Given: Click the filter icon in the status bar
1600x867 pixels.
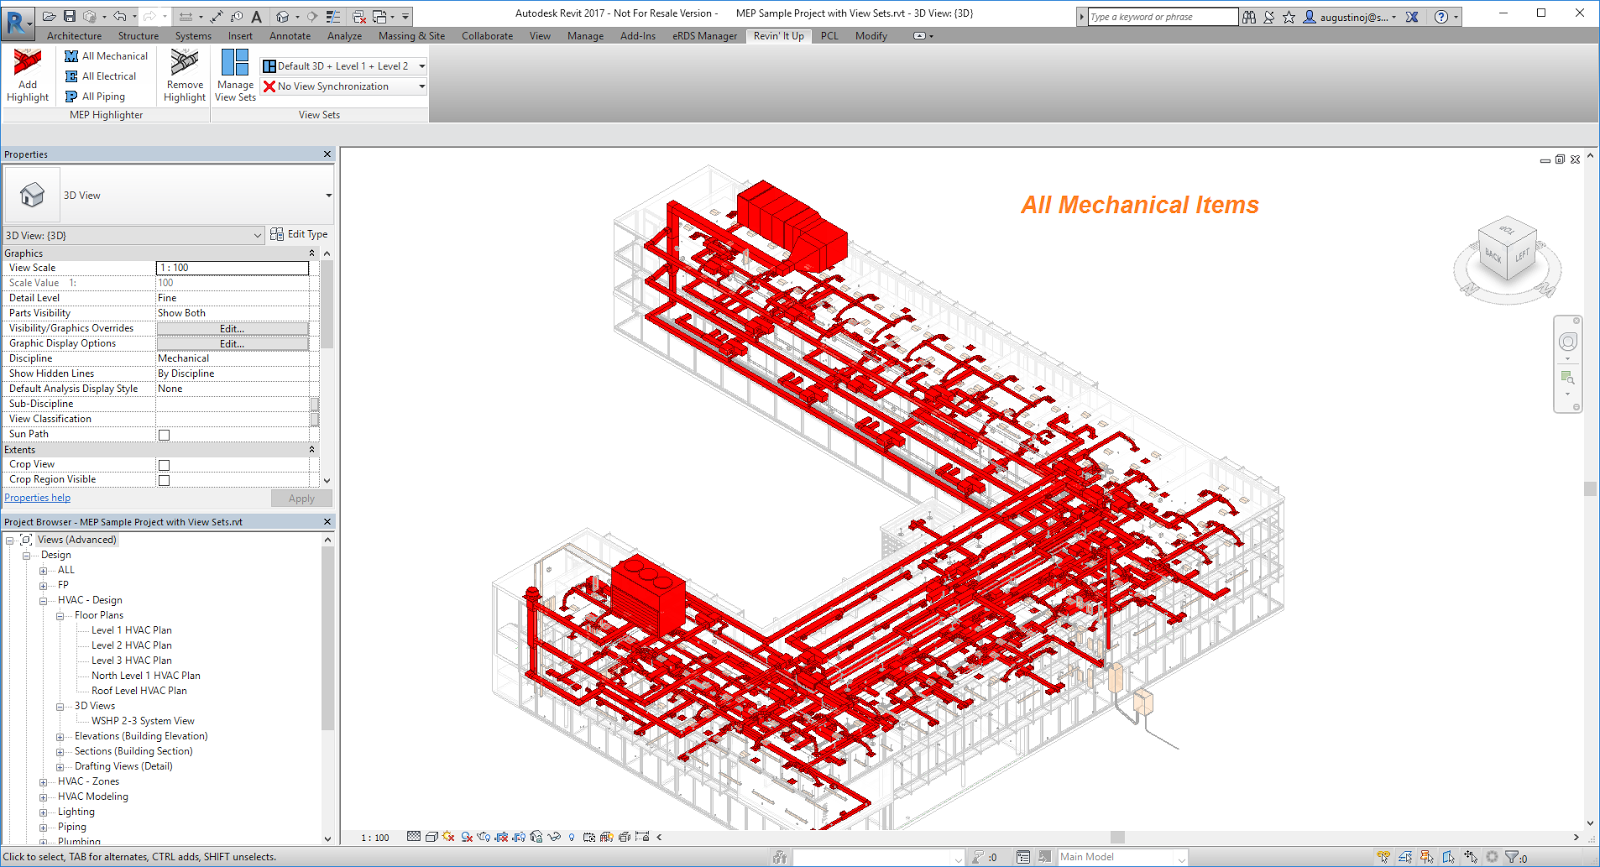Looking at the screenshot, I should tap(1512, 857).
